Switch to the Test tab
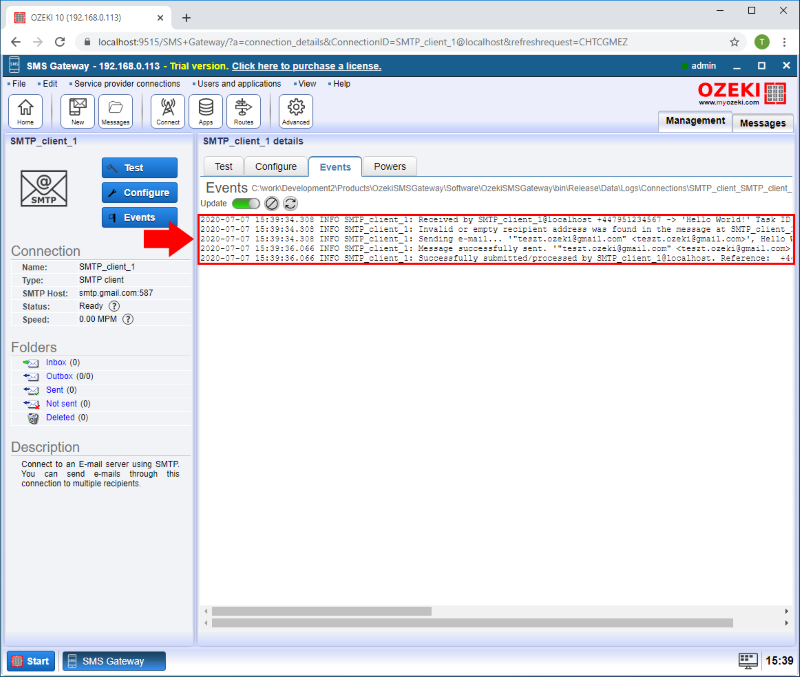 coord(223,167)
